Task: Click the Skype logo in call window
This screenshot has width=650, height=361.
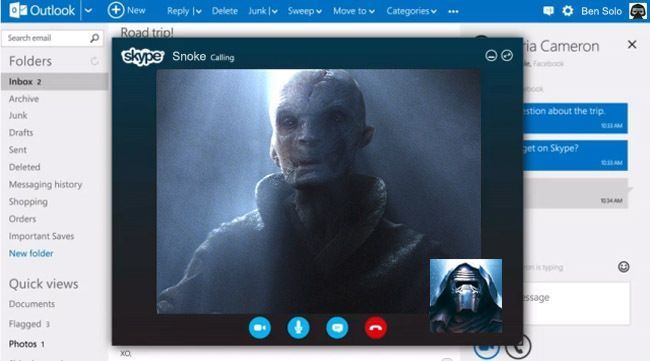Action: click(x=143, y=56)
